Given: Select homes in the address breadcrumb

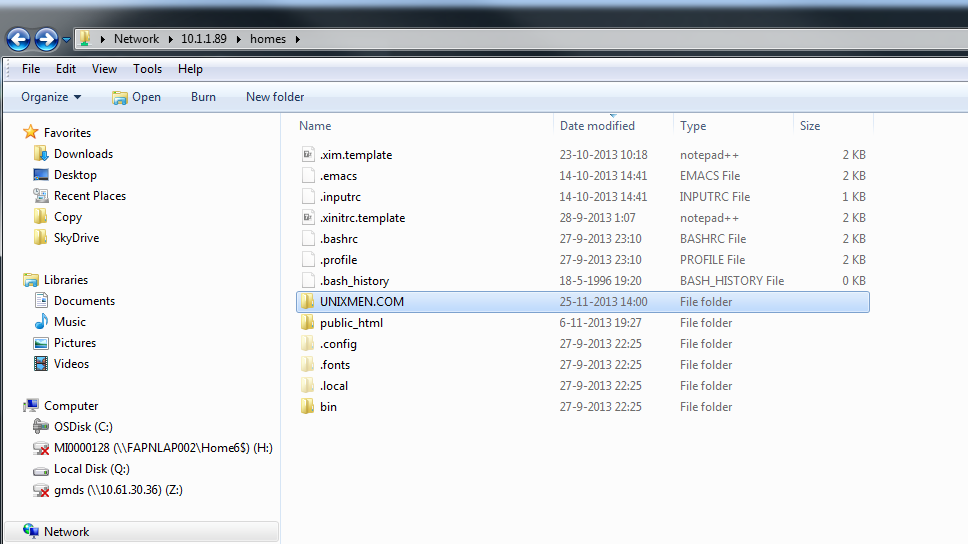Looking at the screenshot, I should pyautogui.click(x=268, y=39).
